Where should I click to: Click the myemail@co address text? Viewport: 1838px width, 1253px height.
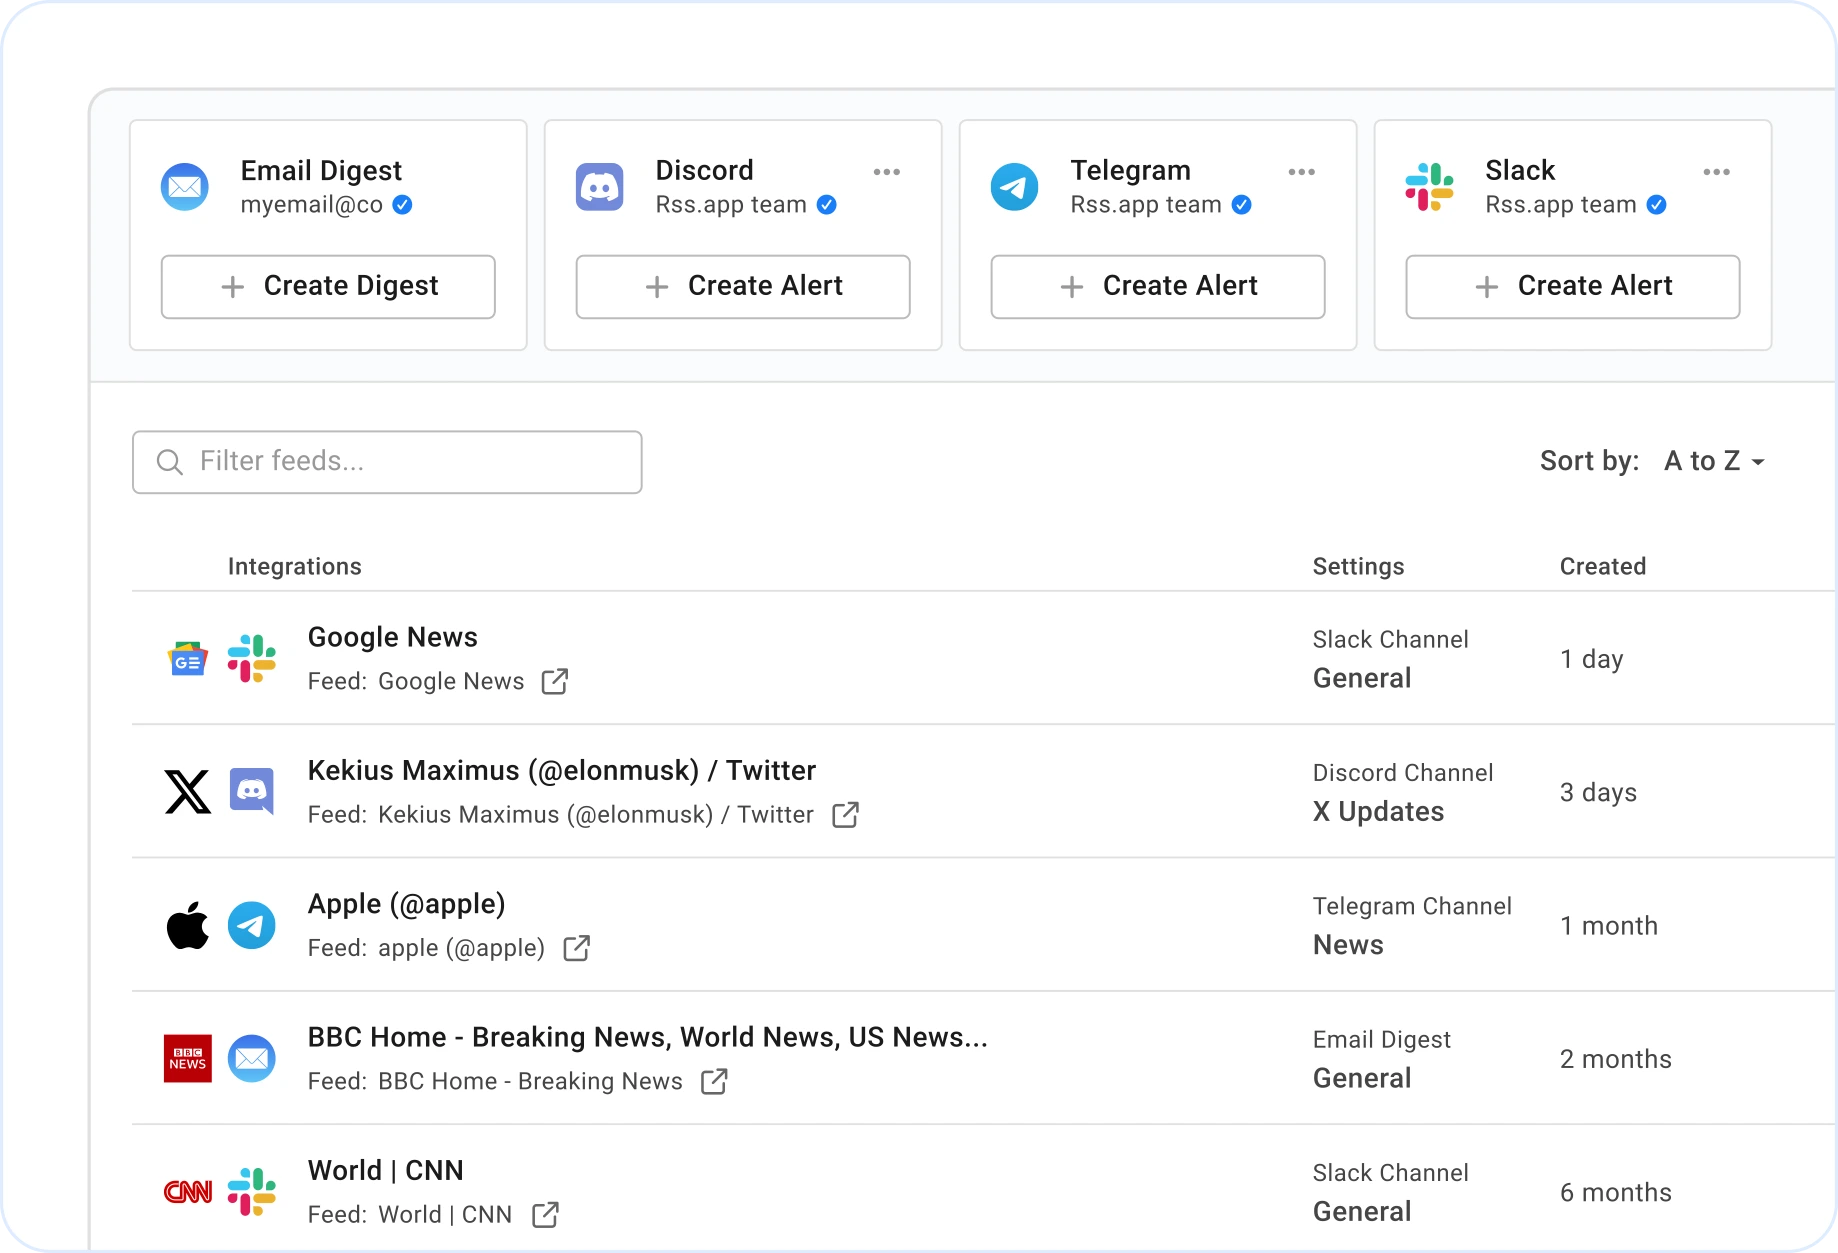click(x=312, y=205)
